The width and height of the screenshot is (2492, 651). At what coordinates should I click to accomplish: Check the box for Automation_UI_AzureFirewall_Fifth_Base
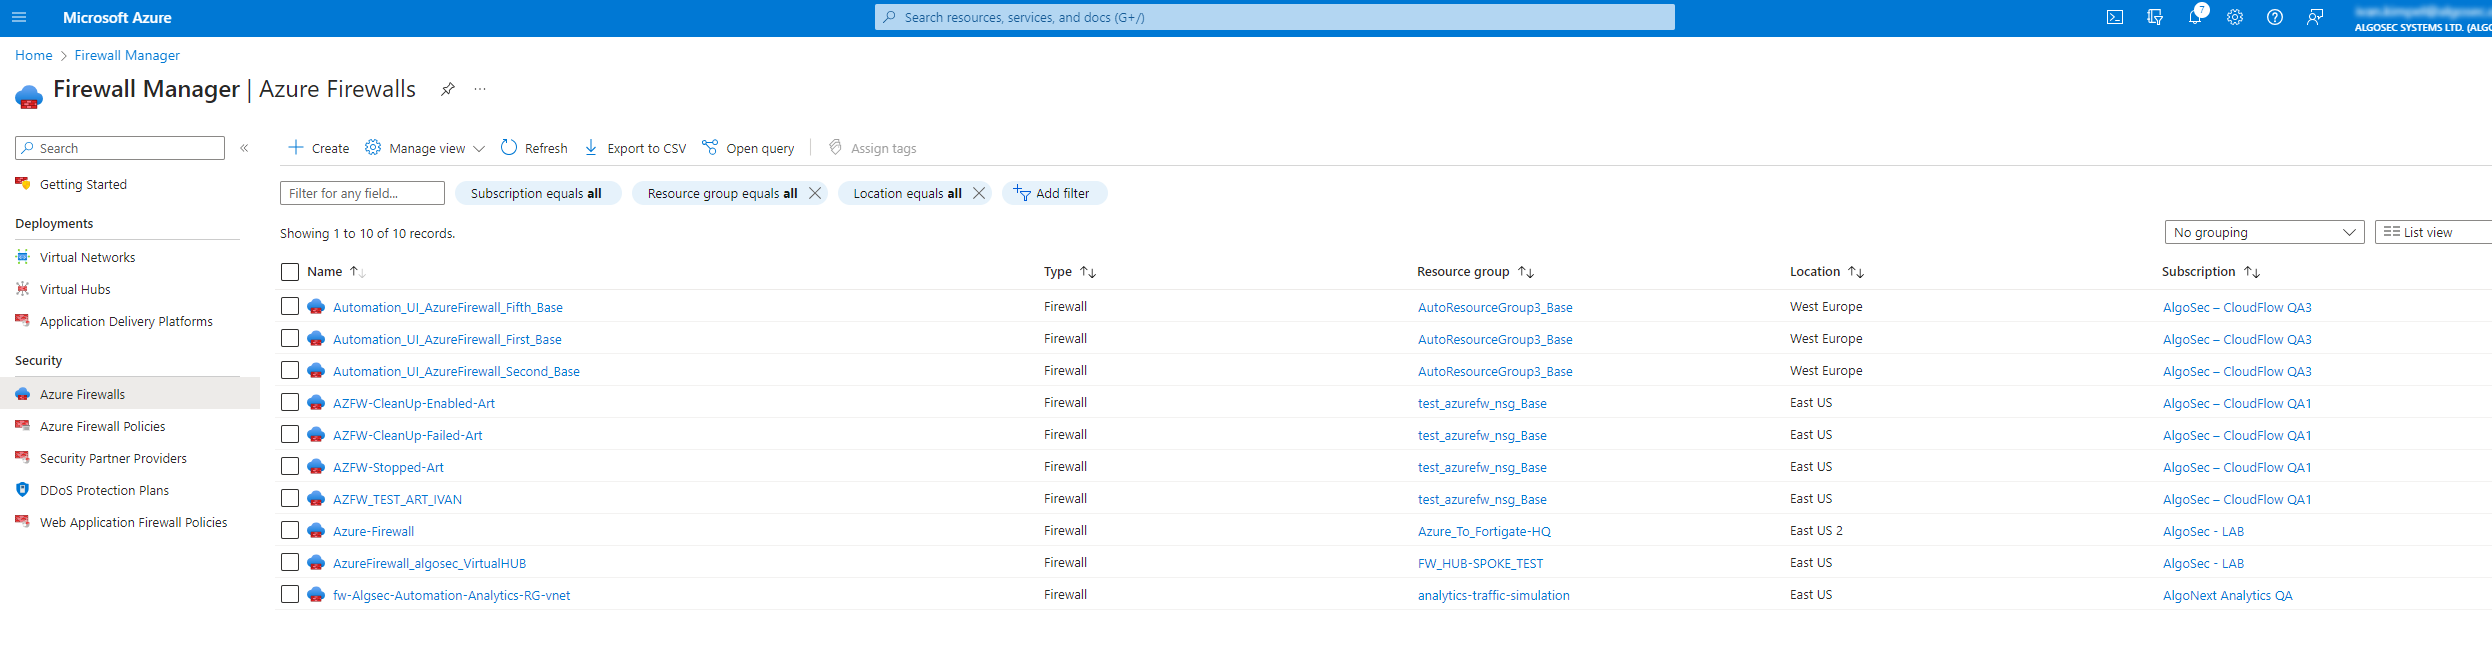click(290, 306)
